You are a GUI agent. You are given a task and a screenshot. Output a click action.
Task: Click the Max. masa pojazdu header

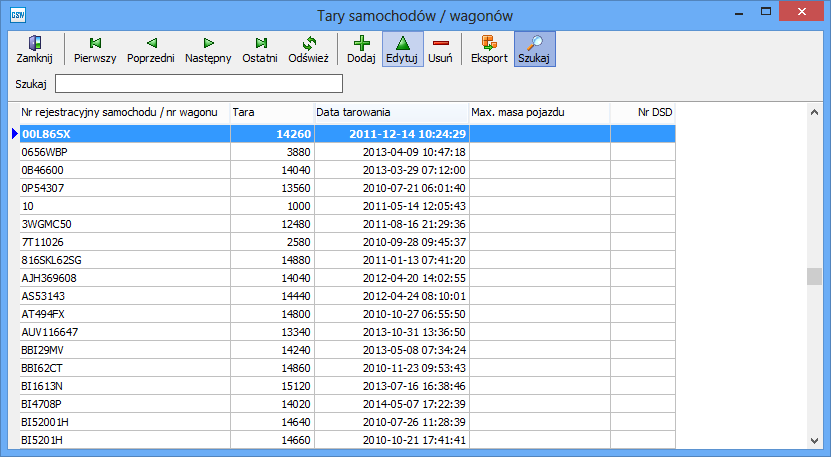540,113
